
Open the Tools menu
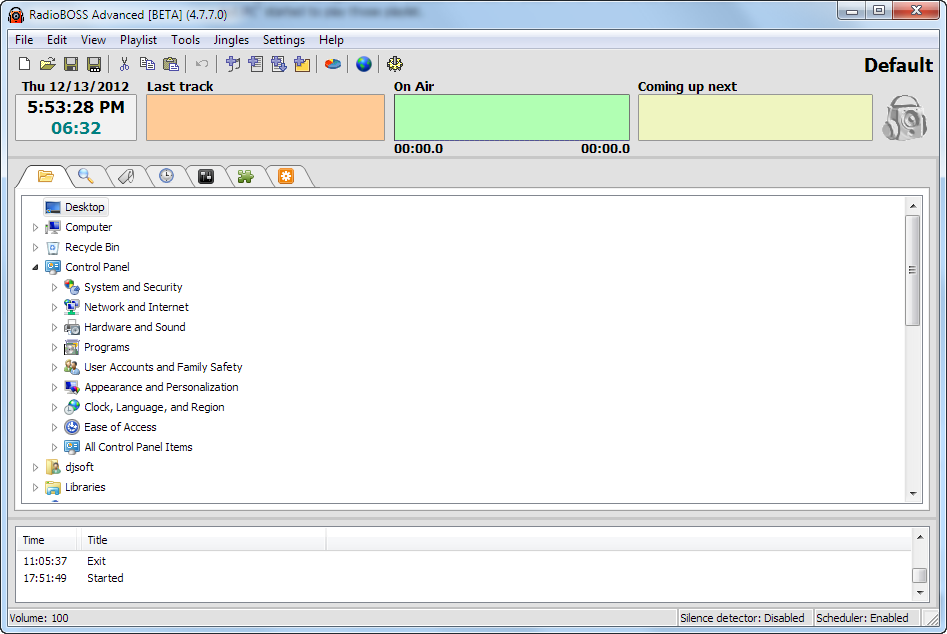185,40
